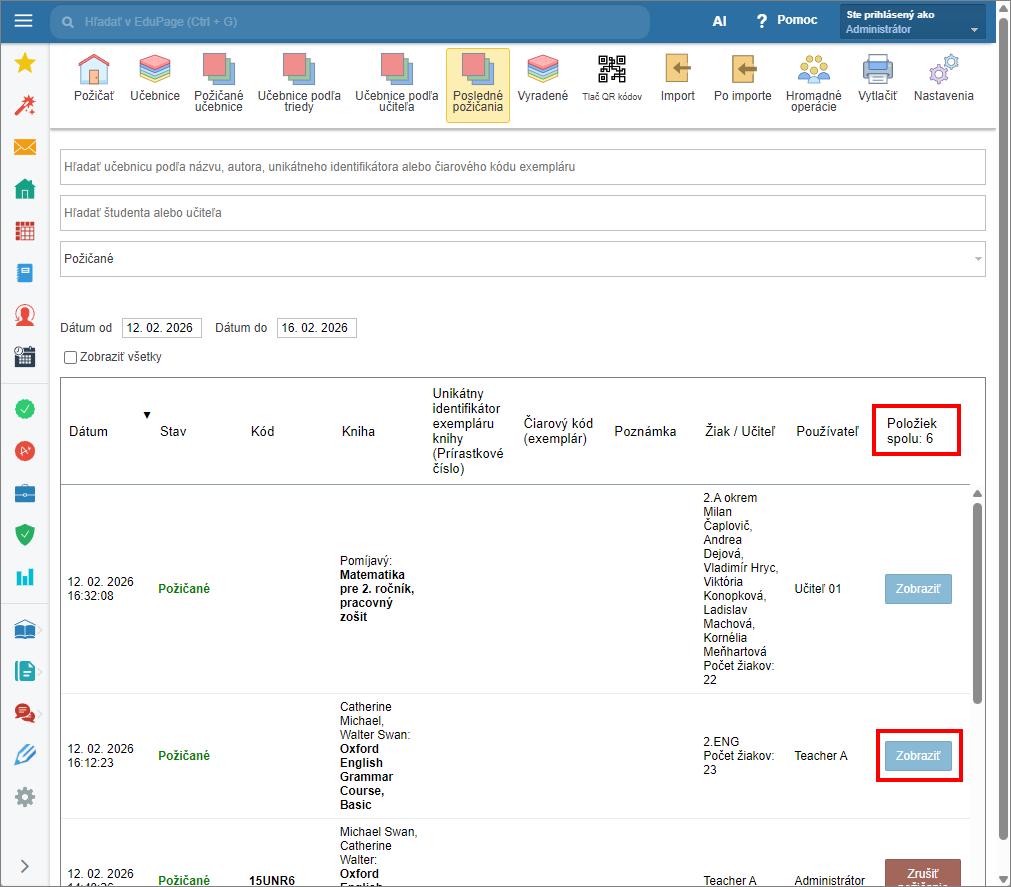The image size is (1011, 887).
Task: Click Zobraziť for the 2.ENG loan
Action: [x=918, y=756]
